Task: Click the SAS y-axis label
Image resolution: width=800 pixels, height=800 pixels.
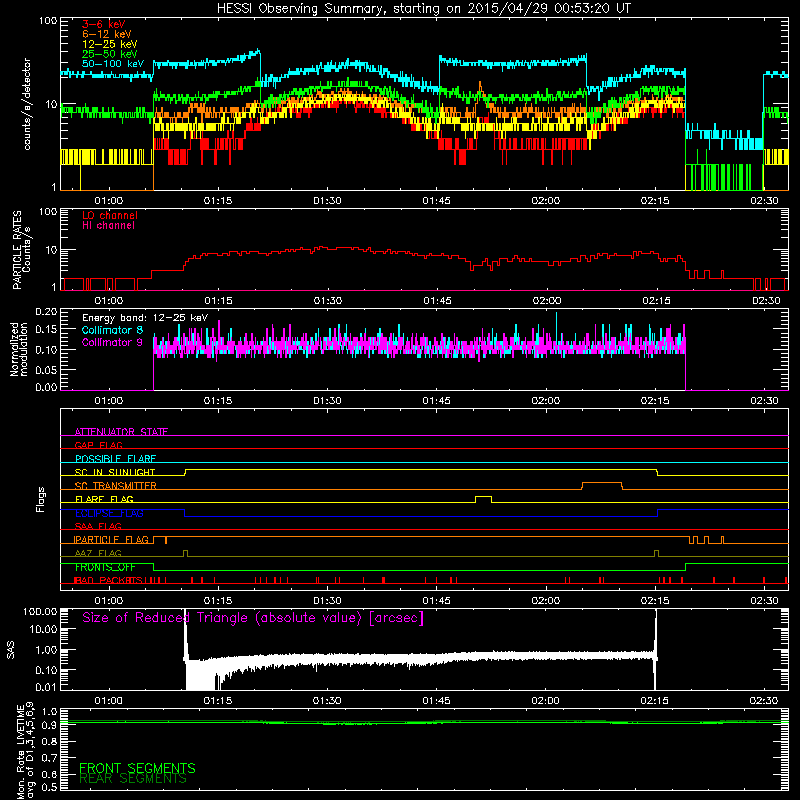Action: coord(11,650)
